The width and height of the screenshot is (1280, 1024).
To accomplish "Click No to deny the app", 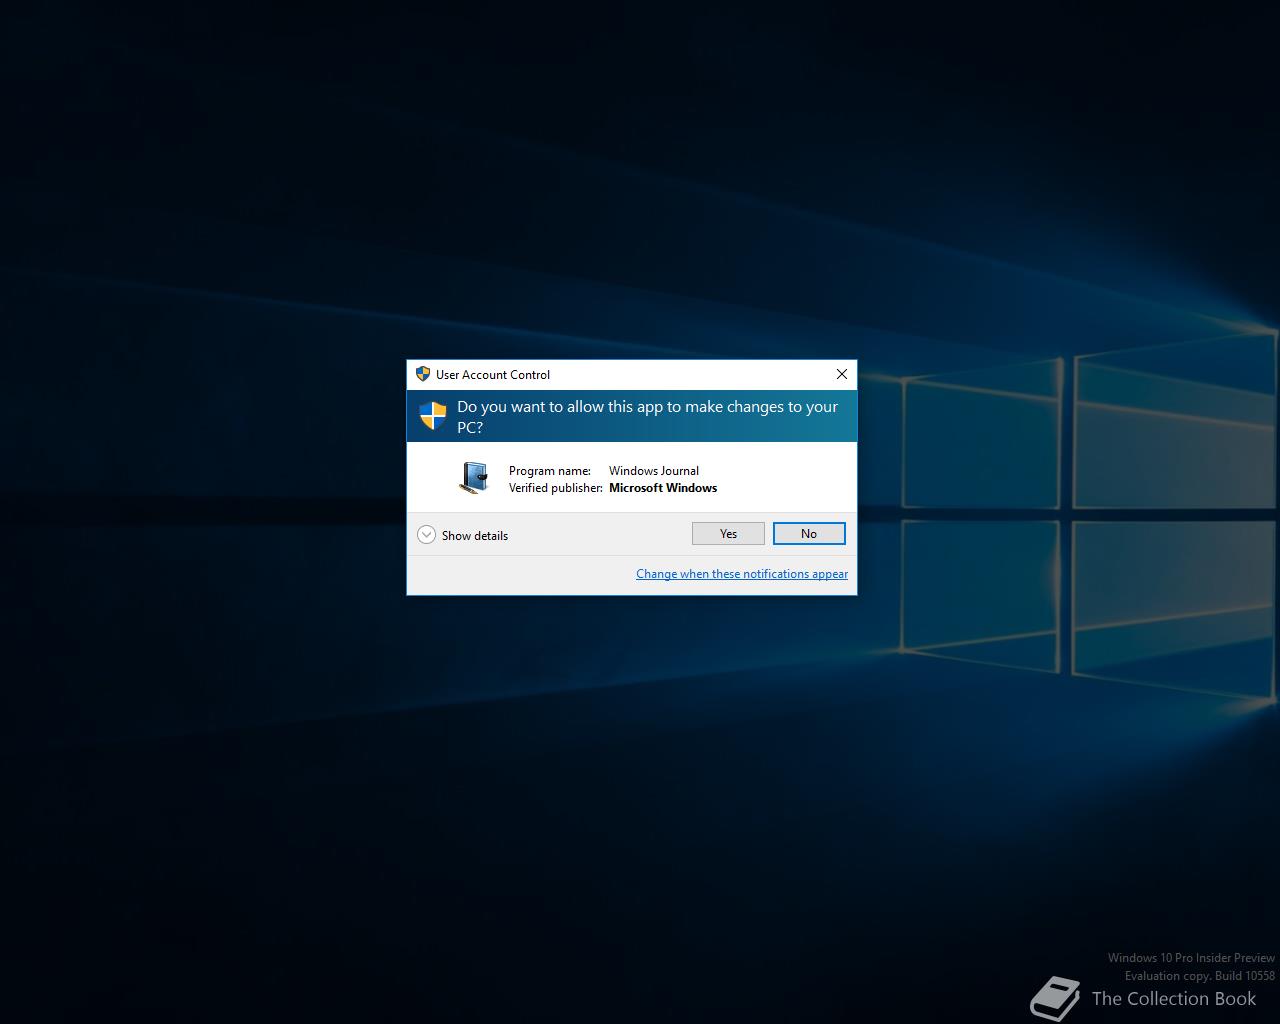I will 809,534.
